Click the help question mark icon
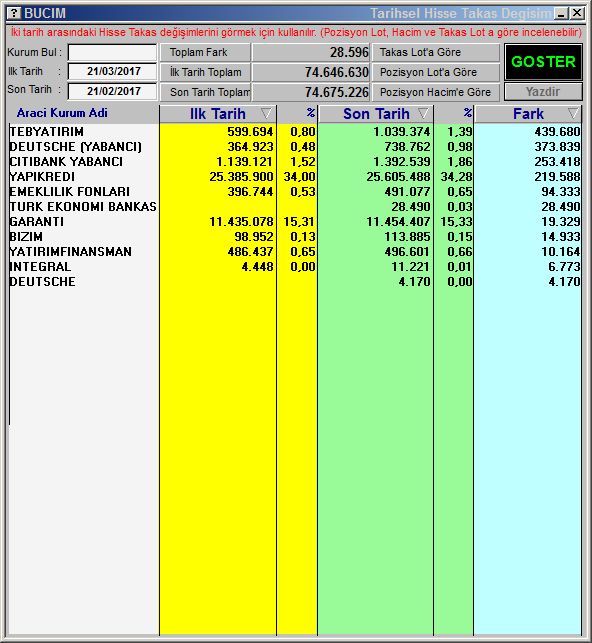The height and width of the screenshot is (643, 592). click(x=14, y=13)
